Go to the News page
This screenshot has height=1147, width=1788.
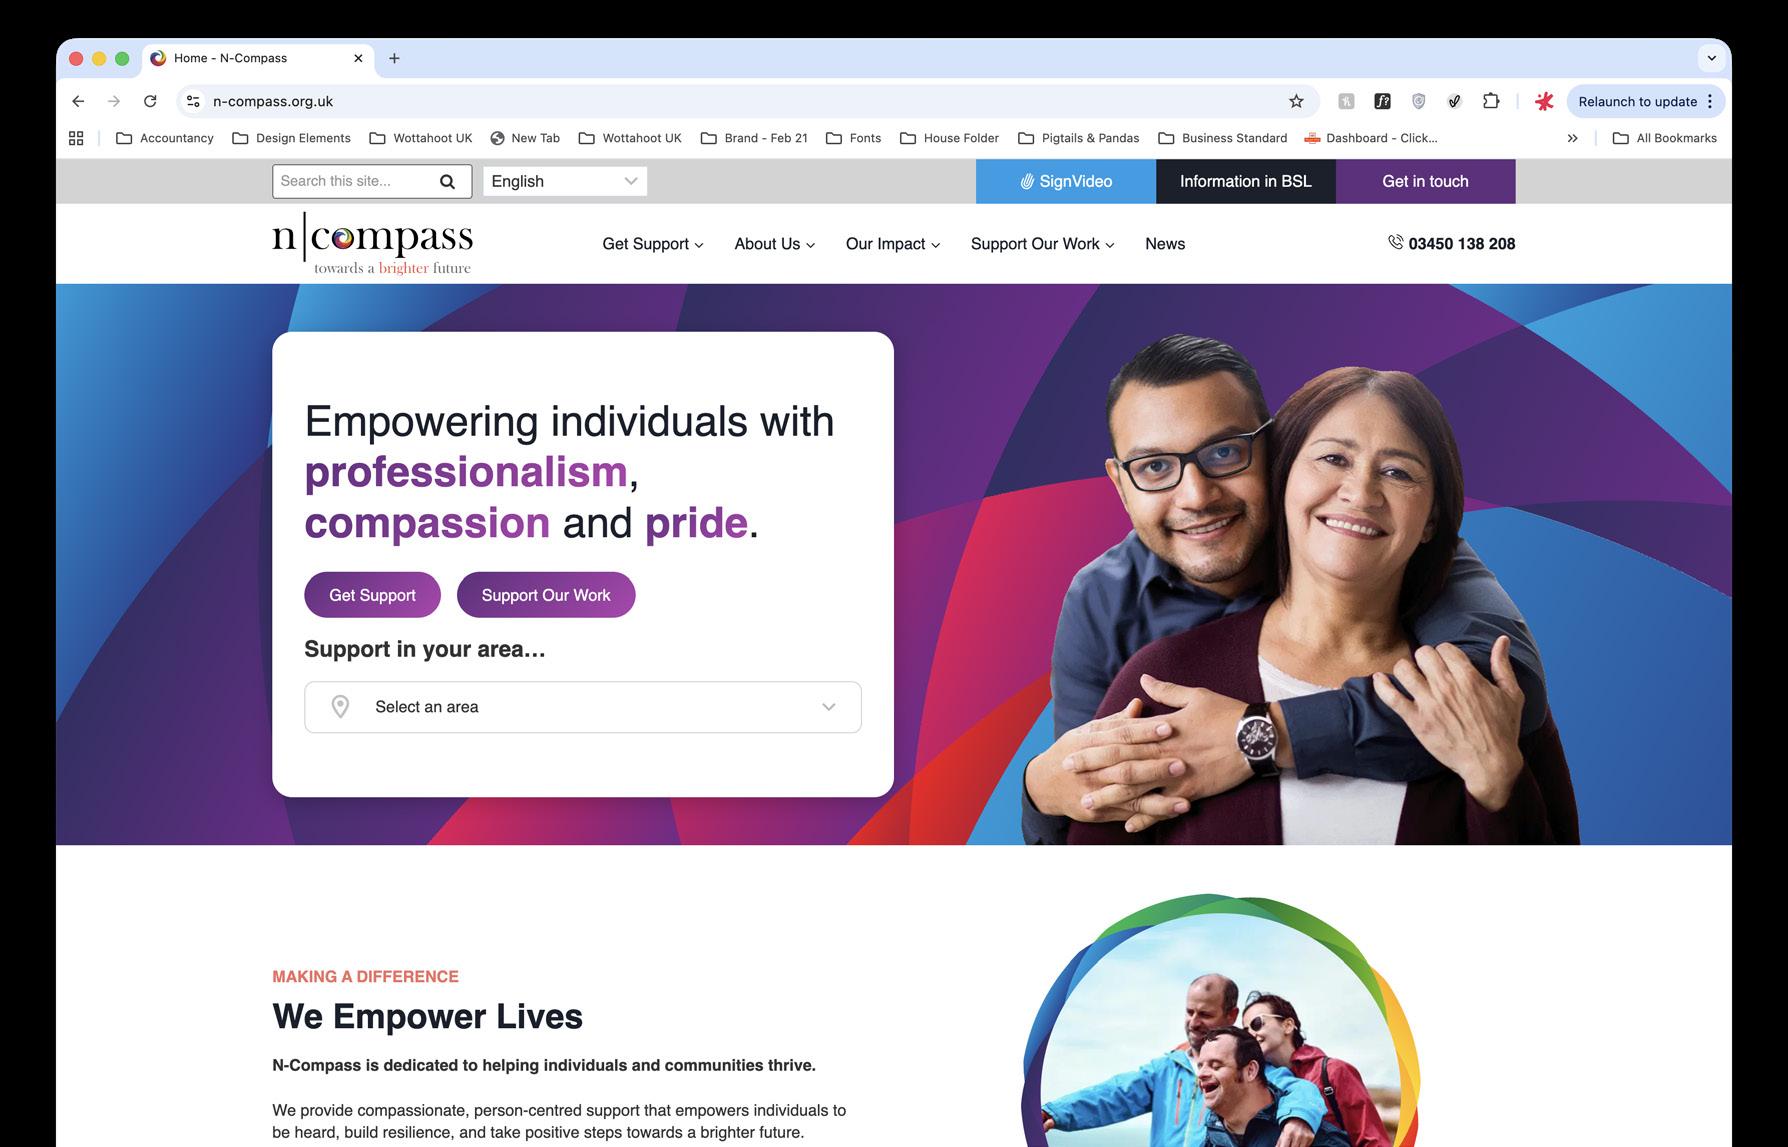coord(1165,244)
